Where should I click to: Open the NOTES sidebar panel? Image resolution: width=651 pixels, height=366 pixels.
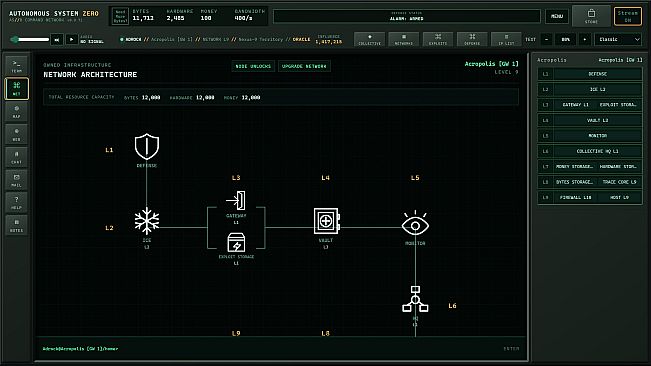[x=17, y=225]
